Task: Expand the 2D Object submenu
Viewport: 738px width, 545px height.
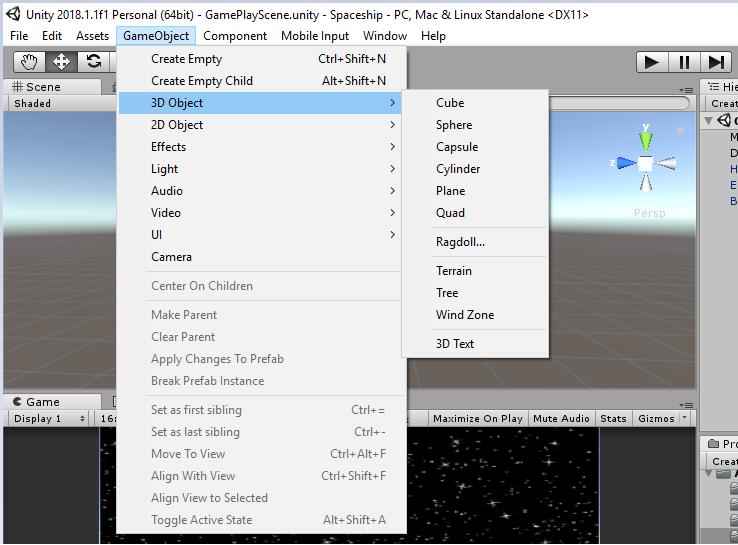Action: click(261, 125)
